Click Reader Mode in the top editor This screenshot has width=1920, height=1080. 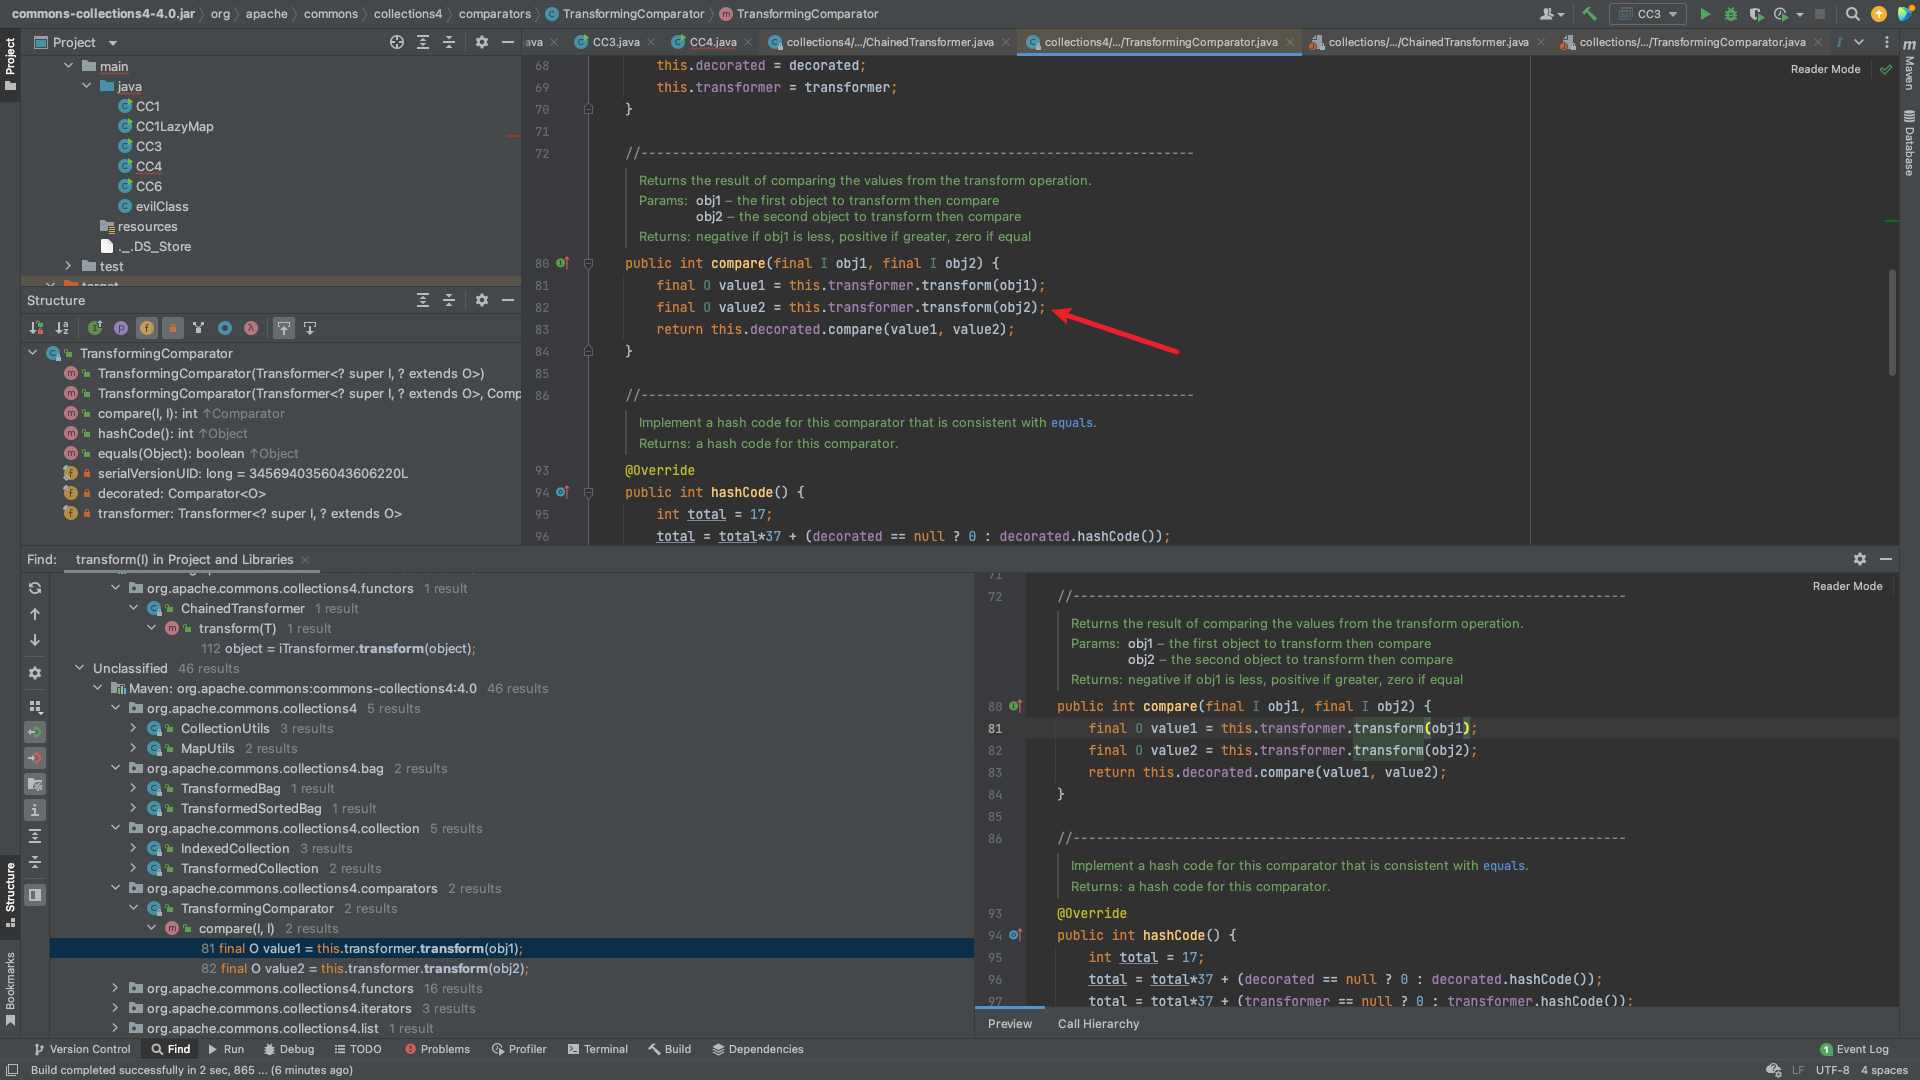[1825, 69]
